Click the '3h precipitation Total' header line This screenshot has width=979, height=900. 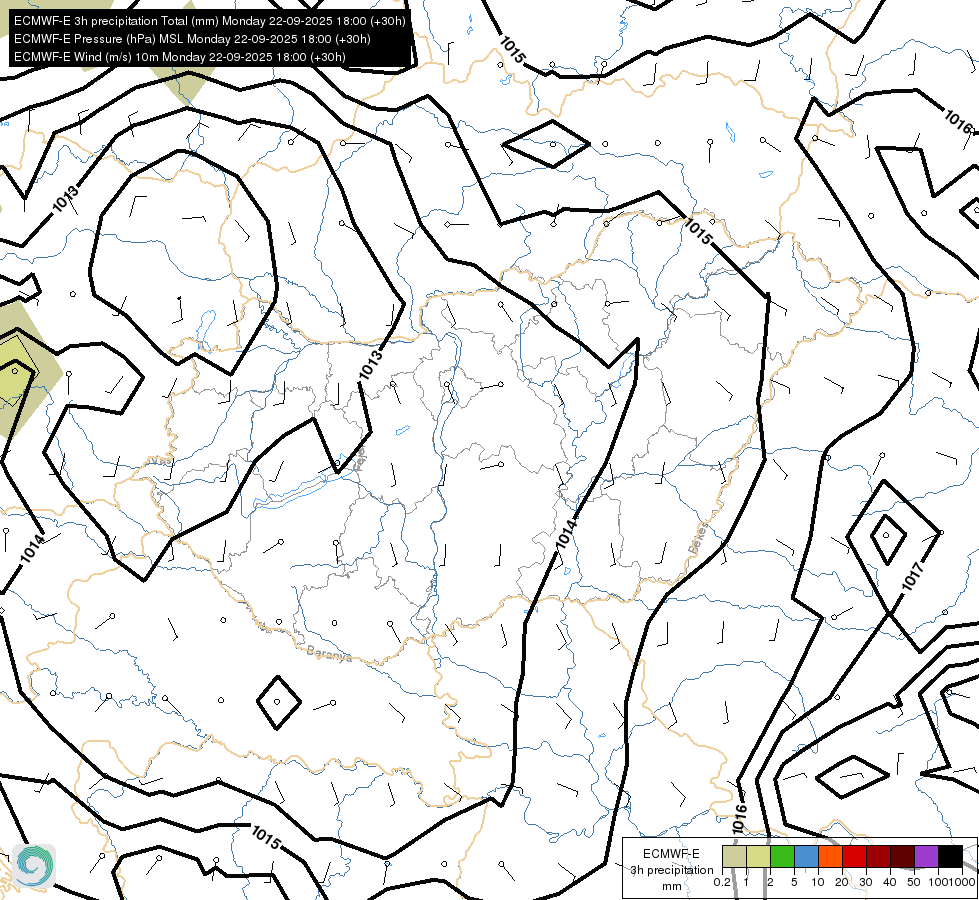coord(210,21)
